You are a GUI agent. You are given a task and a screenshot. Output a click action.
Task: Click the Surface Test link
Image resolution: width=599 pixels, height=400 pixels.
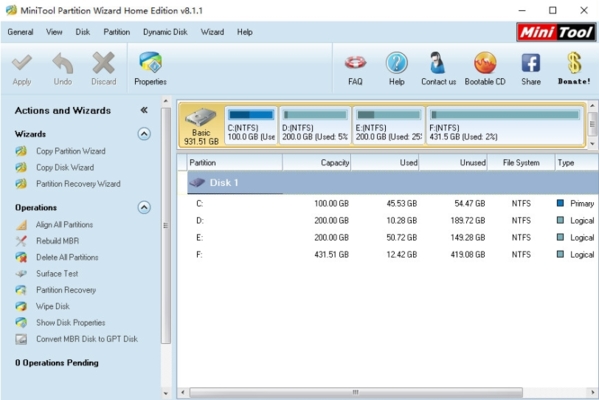pos(57,274)
